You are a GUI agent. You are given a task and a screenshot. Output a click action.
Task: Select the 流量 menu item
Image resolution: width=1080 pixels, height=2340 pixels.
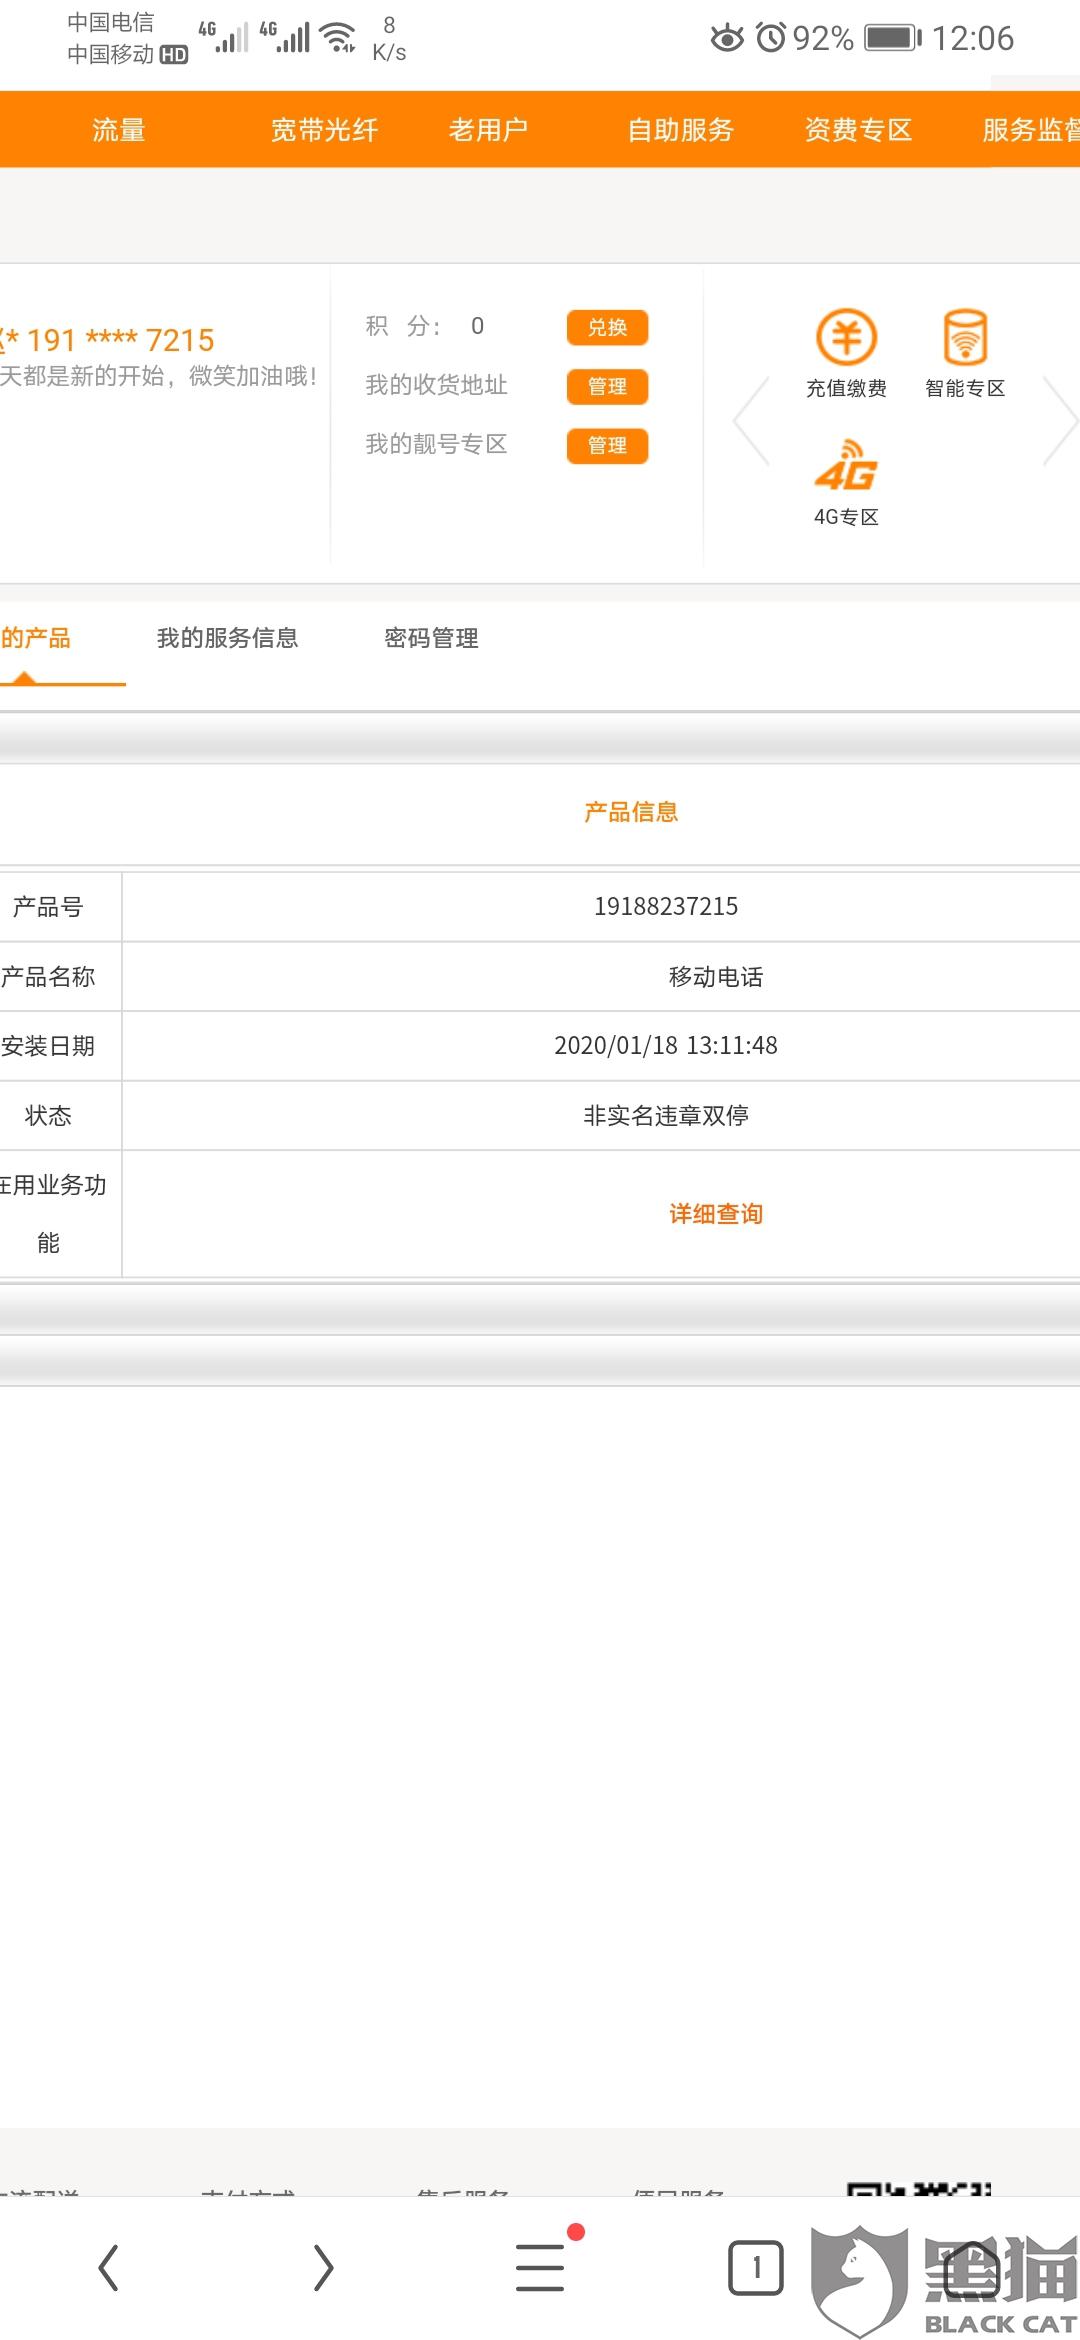(119, 130)
